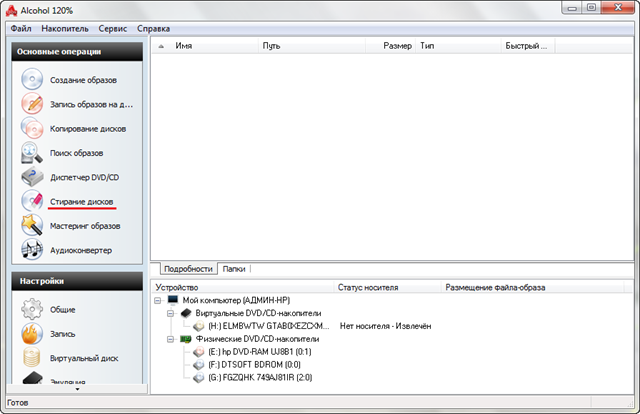
Task: Open Общие settings link
Action: click(62, 309)
